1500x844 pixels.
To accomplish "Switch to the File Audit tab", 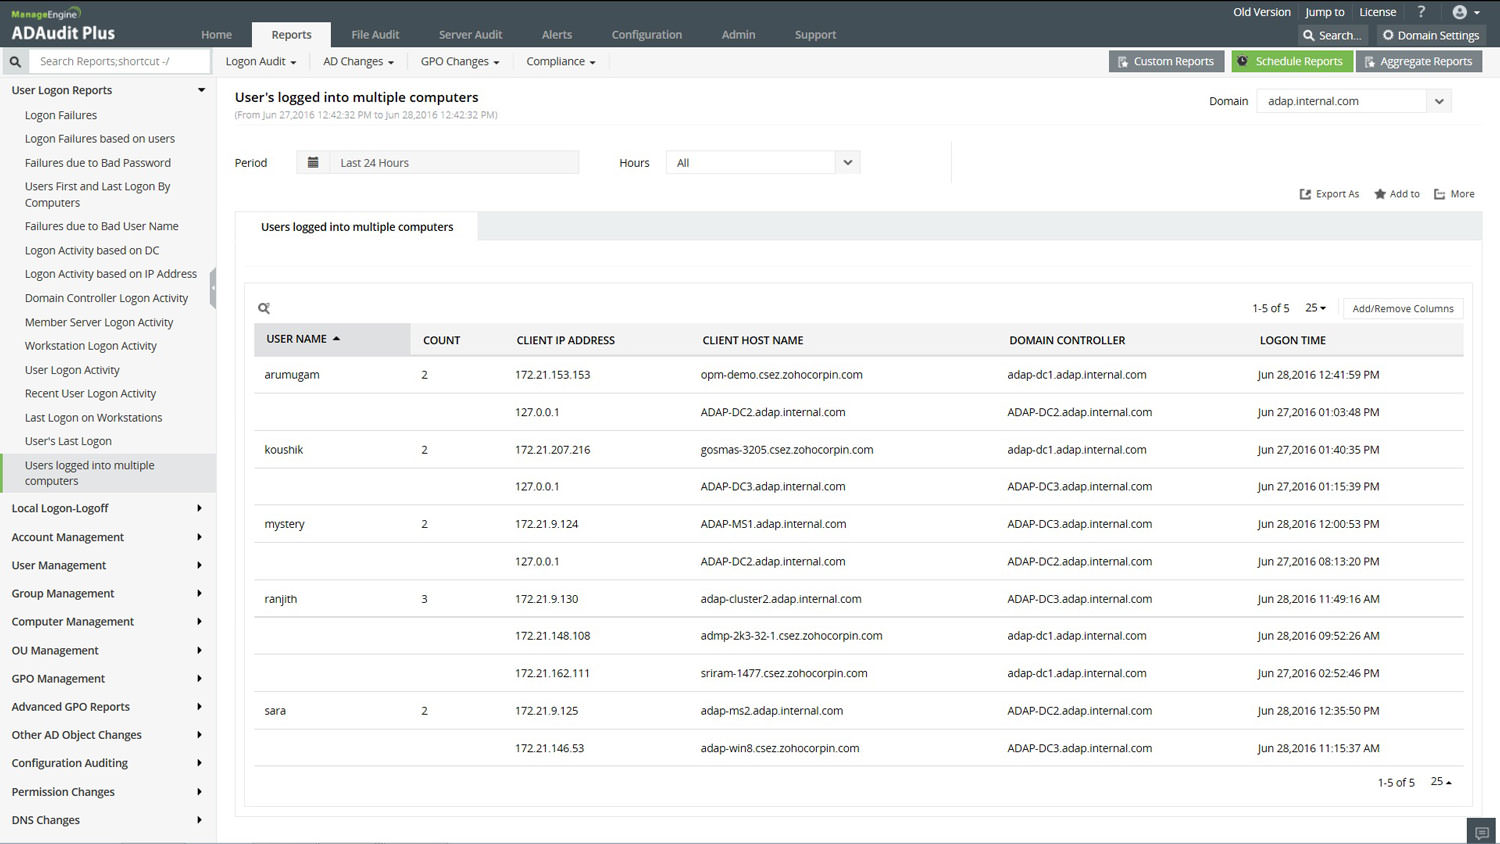I will 375,35.
